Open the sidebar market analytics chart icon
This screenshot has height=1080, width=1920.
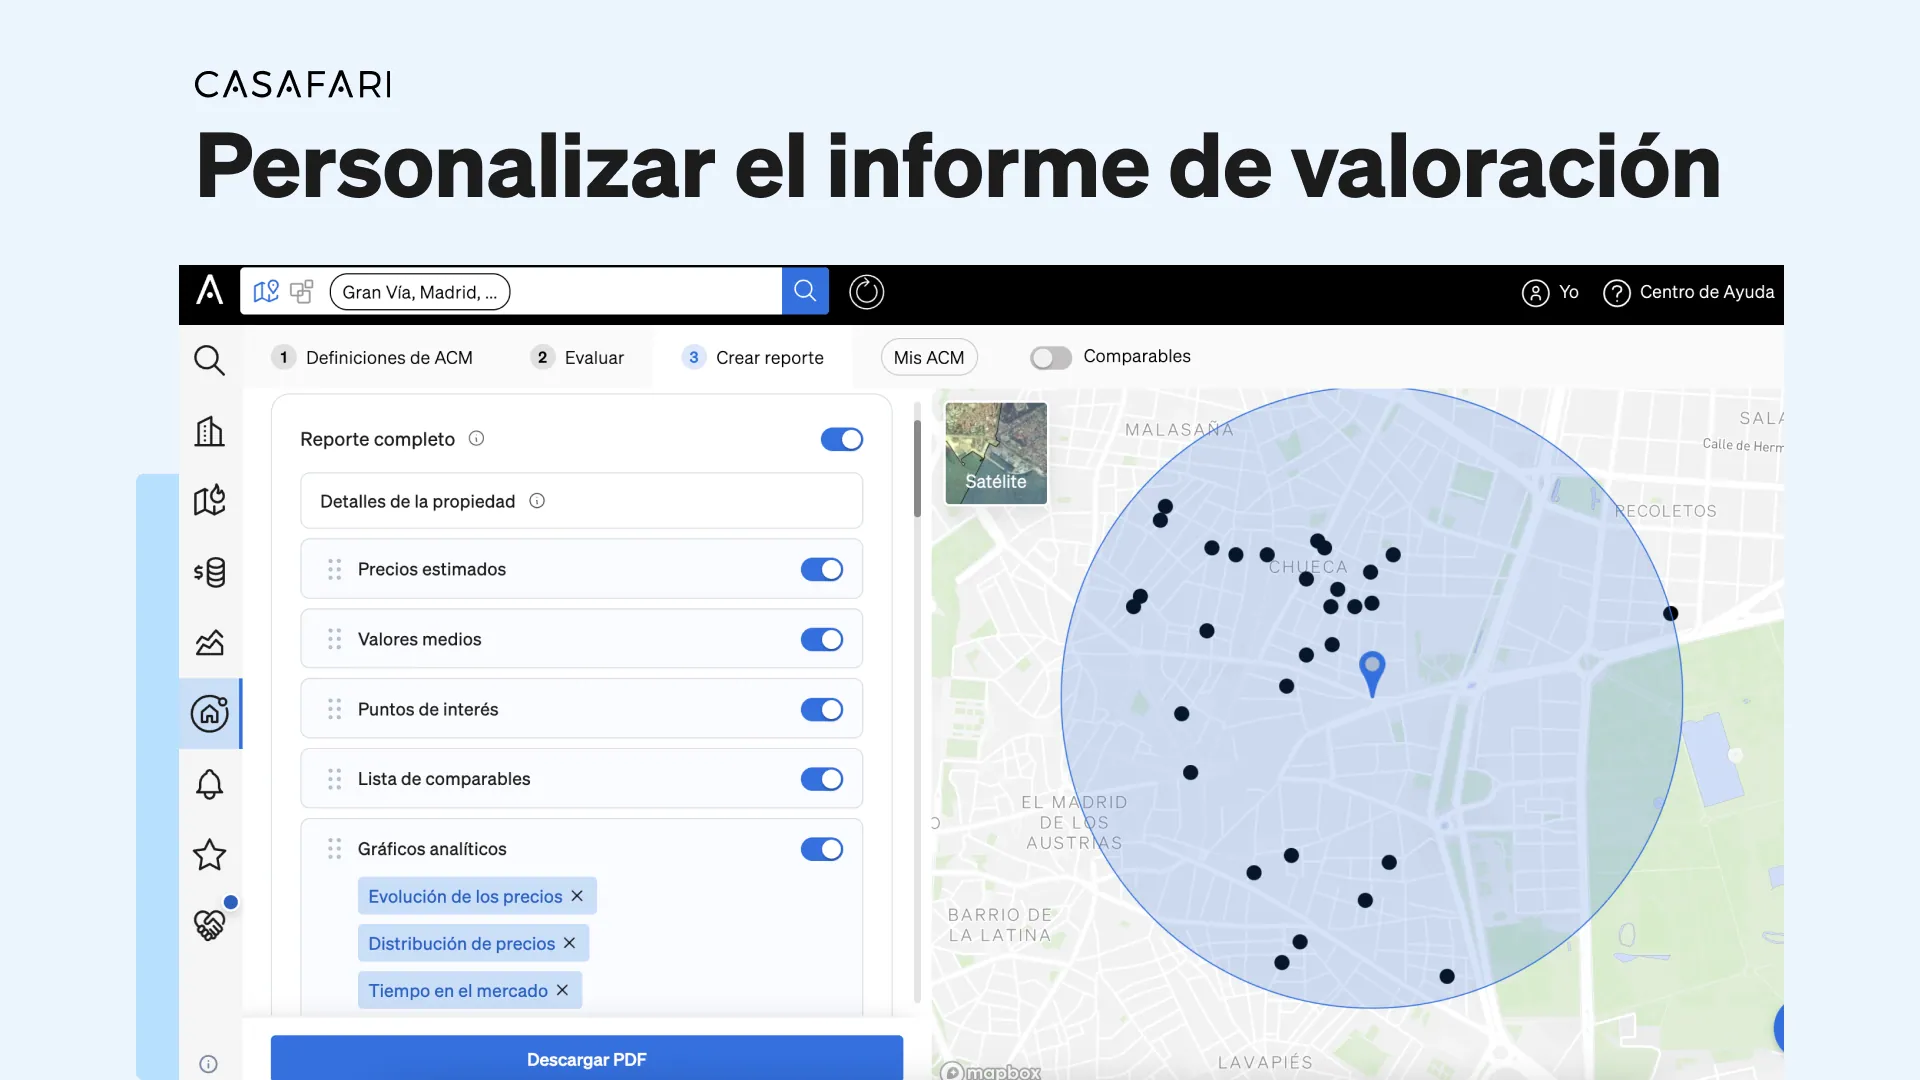(x=209, y=642)
